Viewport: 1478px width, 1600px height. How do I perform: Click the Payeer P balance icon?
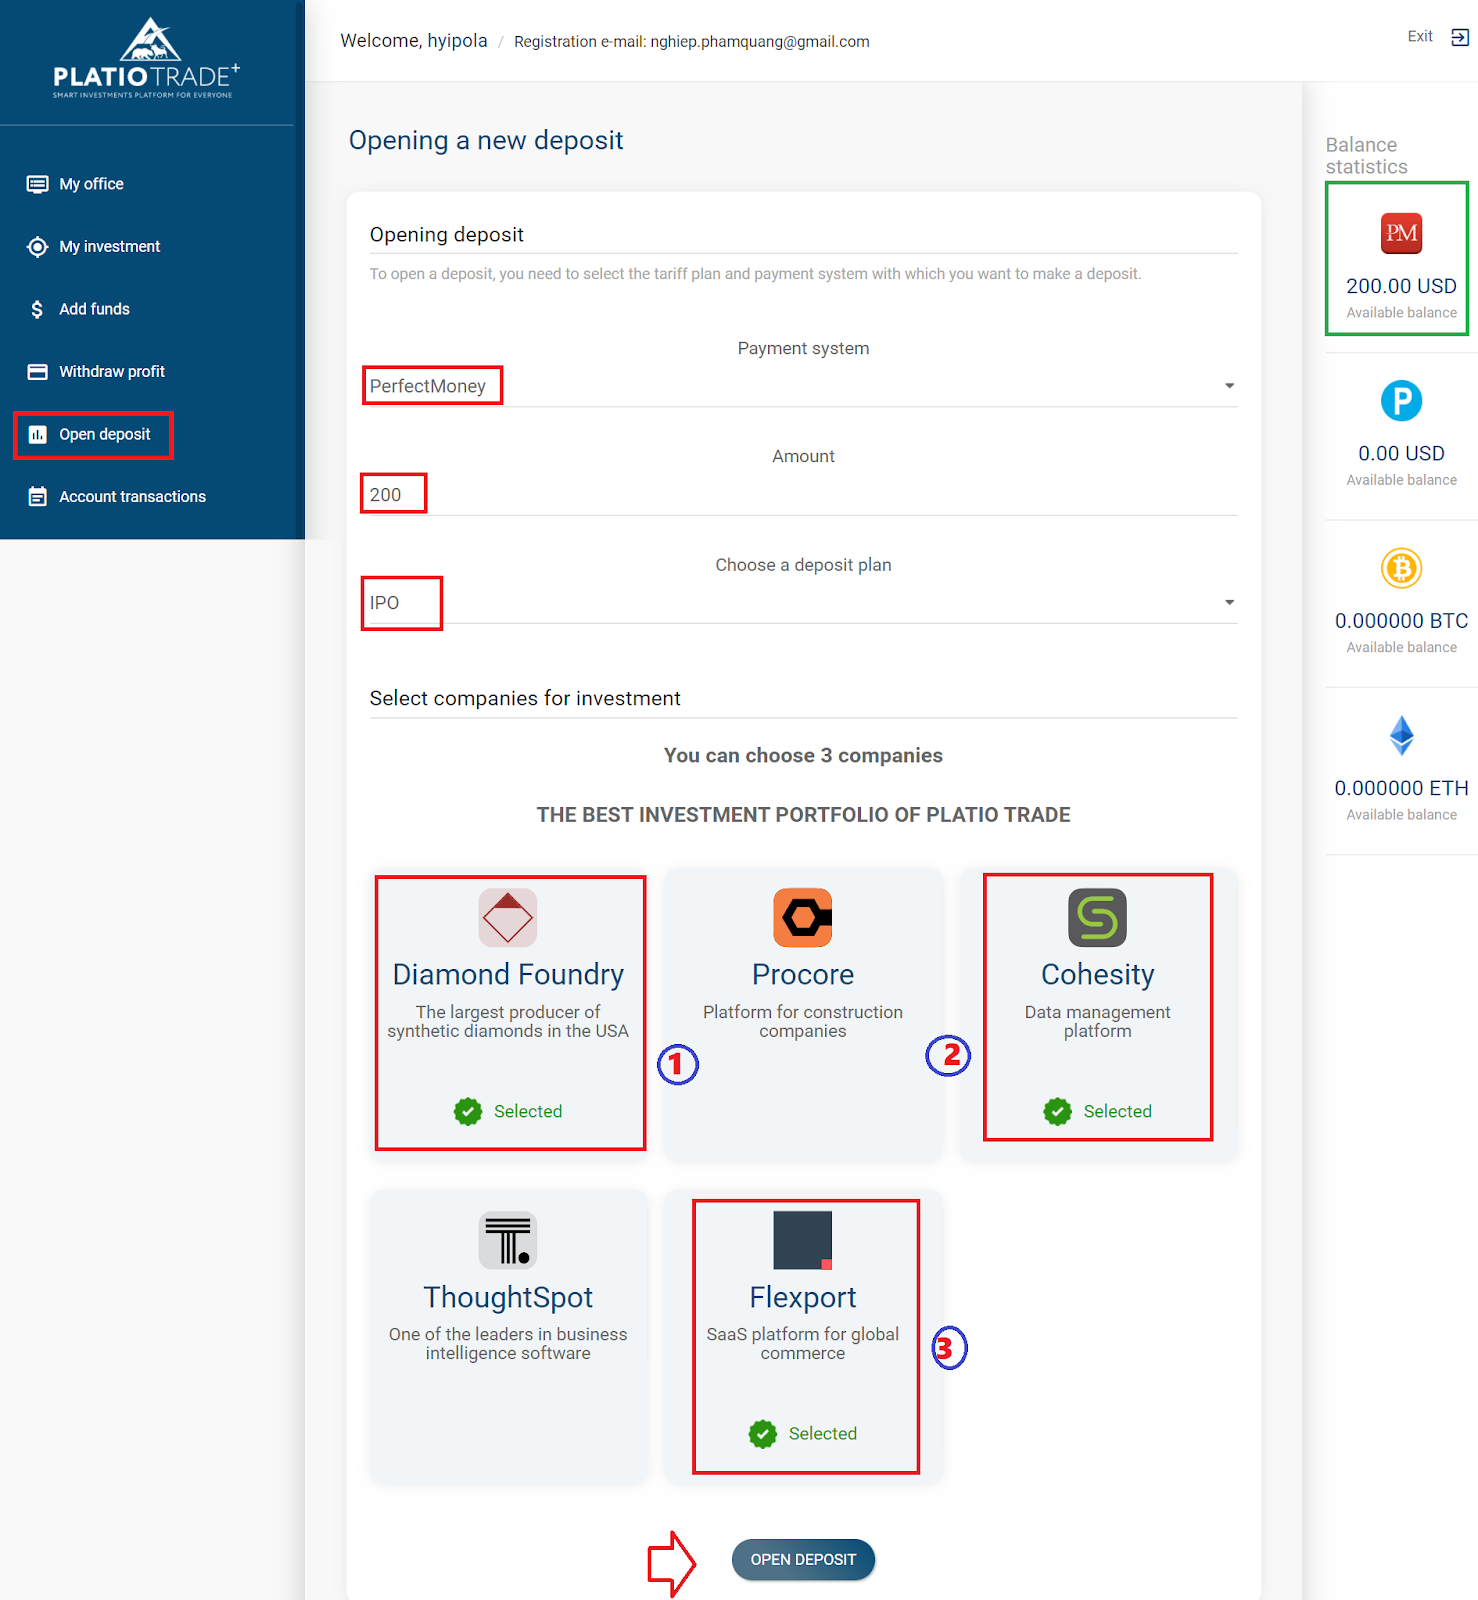pyautogui.click(x=1401, y=401)
